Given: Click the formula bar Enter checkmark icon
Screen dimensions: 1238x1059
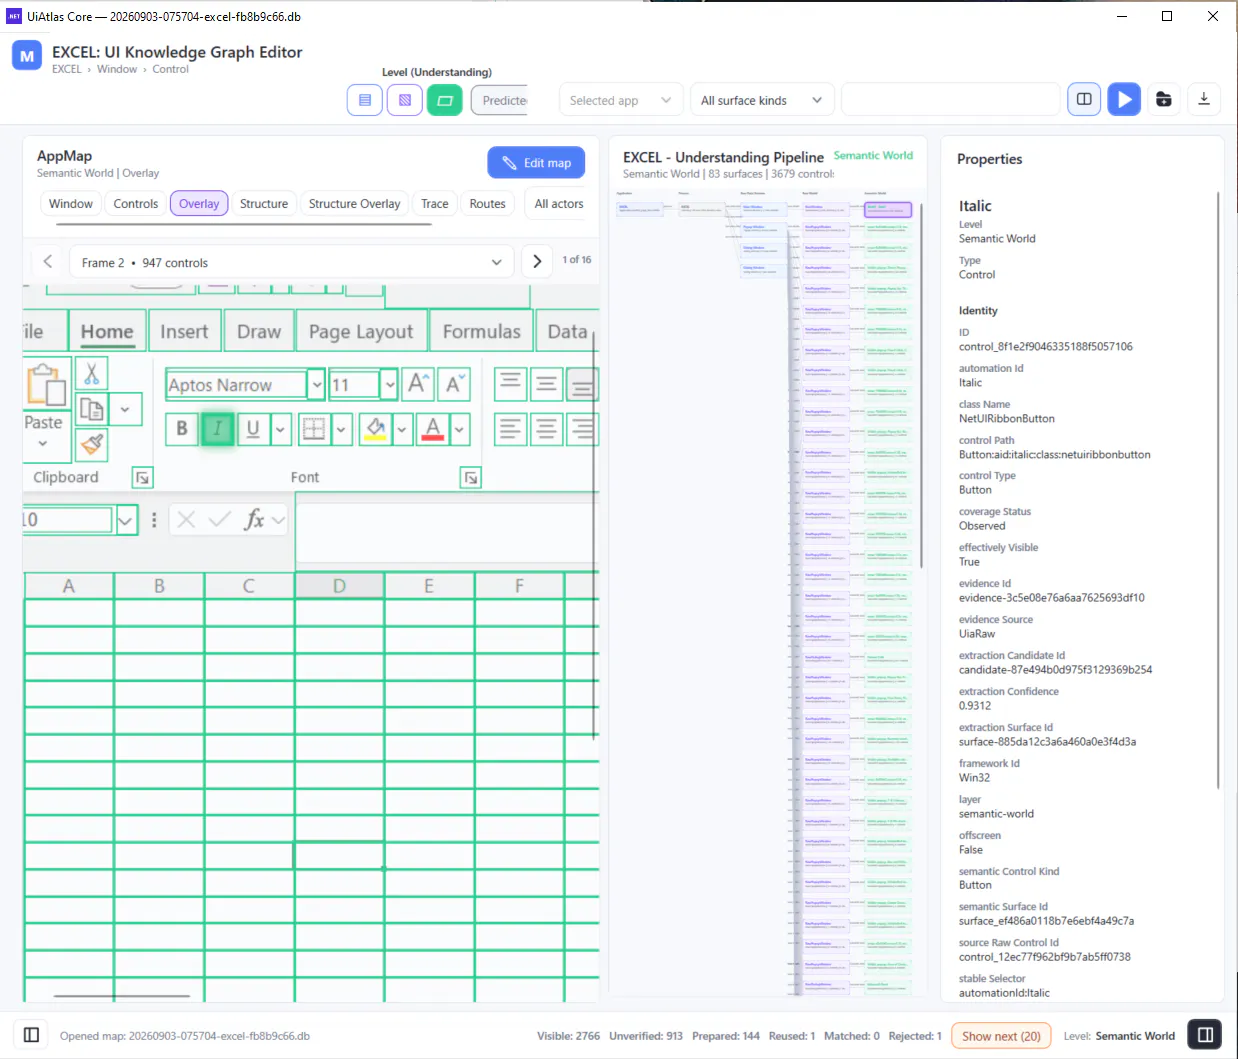Looking at the screenshot, I should (220, 519).
